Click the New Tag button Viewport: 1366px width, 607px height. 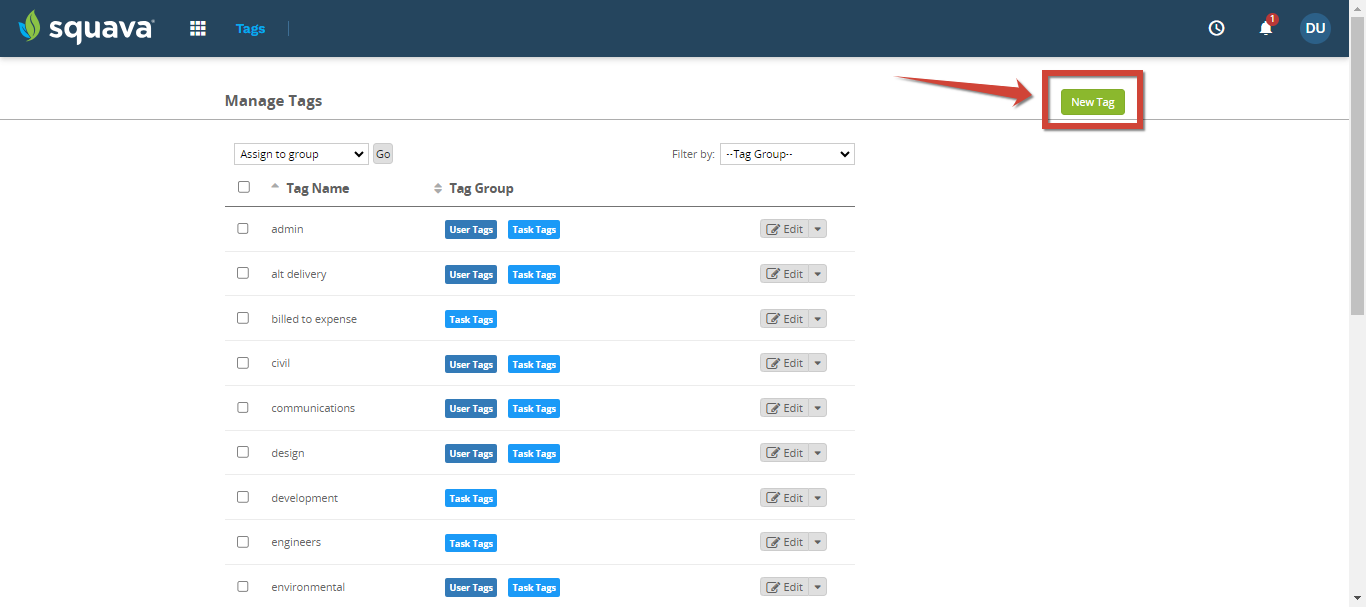(x=1093, y=101)
